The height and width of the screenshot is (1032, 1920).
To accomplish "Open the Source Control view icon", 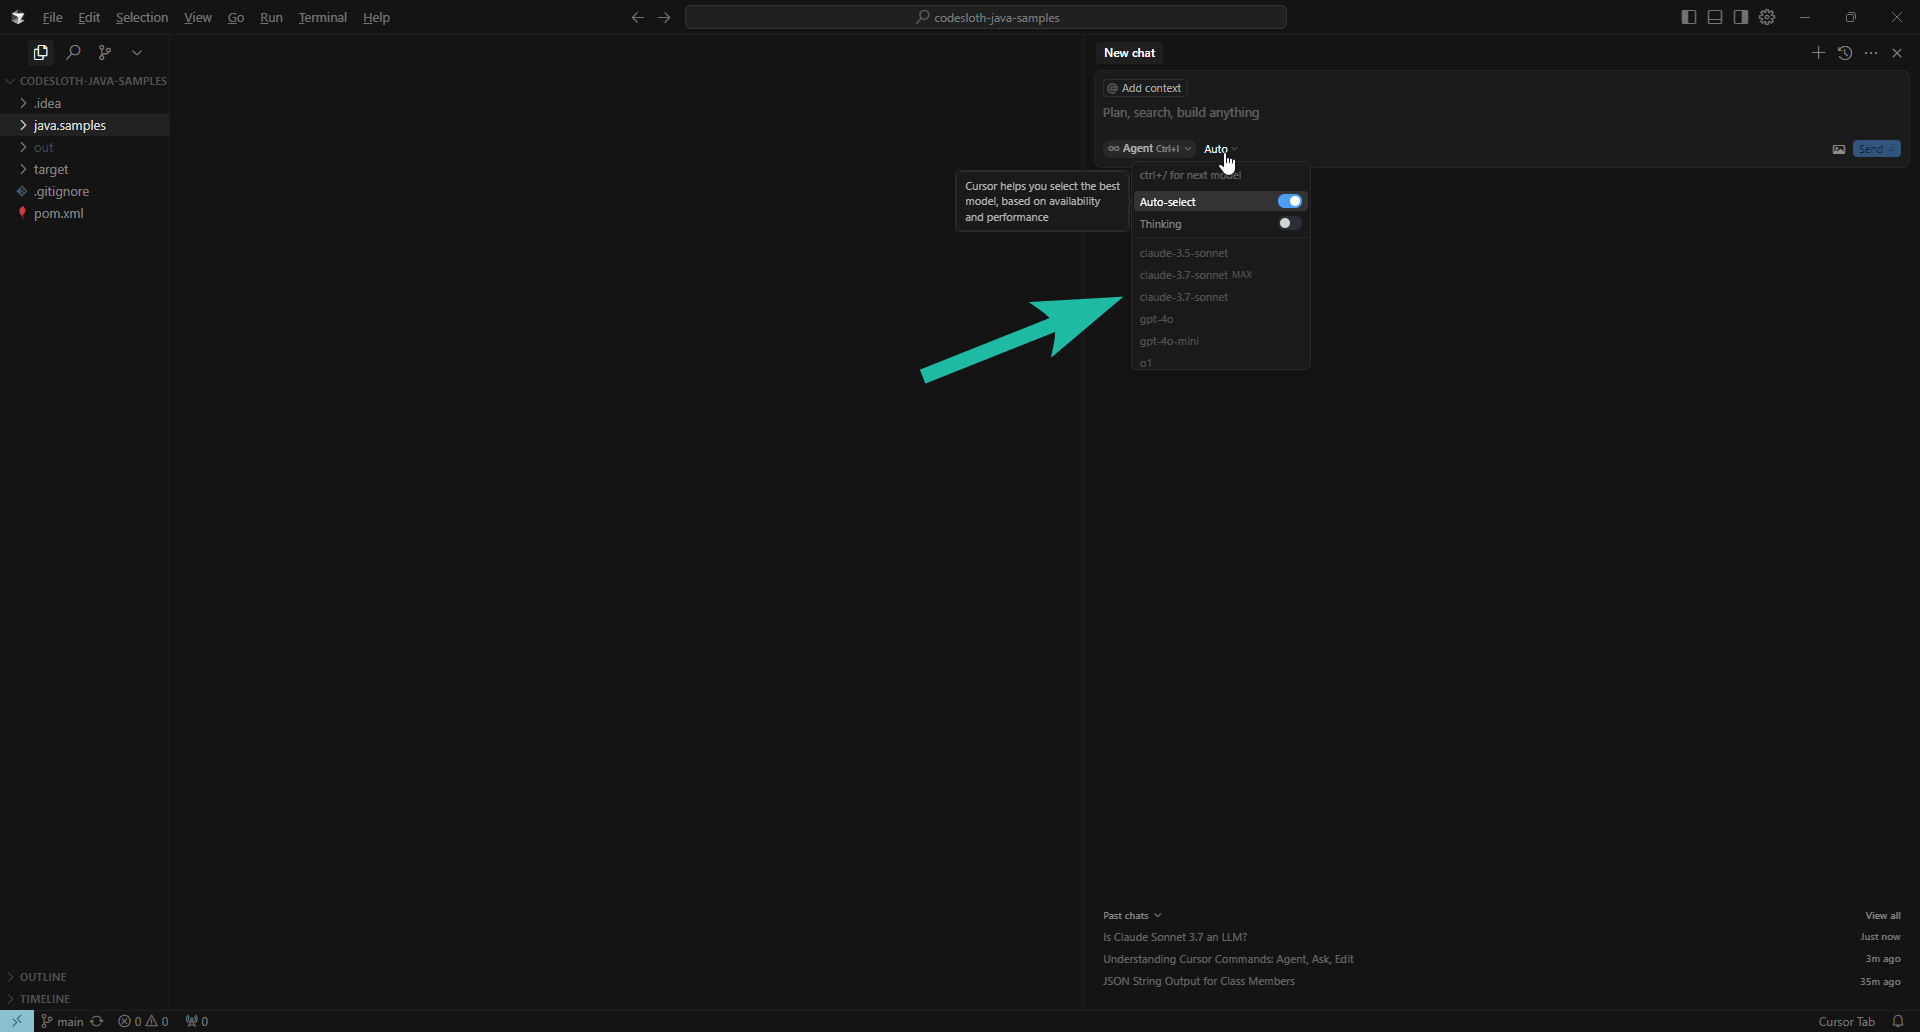I will (105, 52).
